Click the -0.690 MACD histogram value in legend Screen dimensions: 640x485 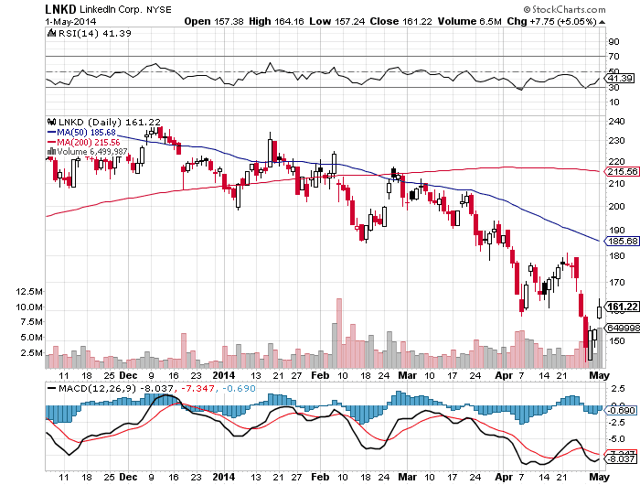point(239,388)
